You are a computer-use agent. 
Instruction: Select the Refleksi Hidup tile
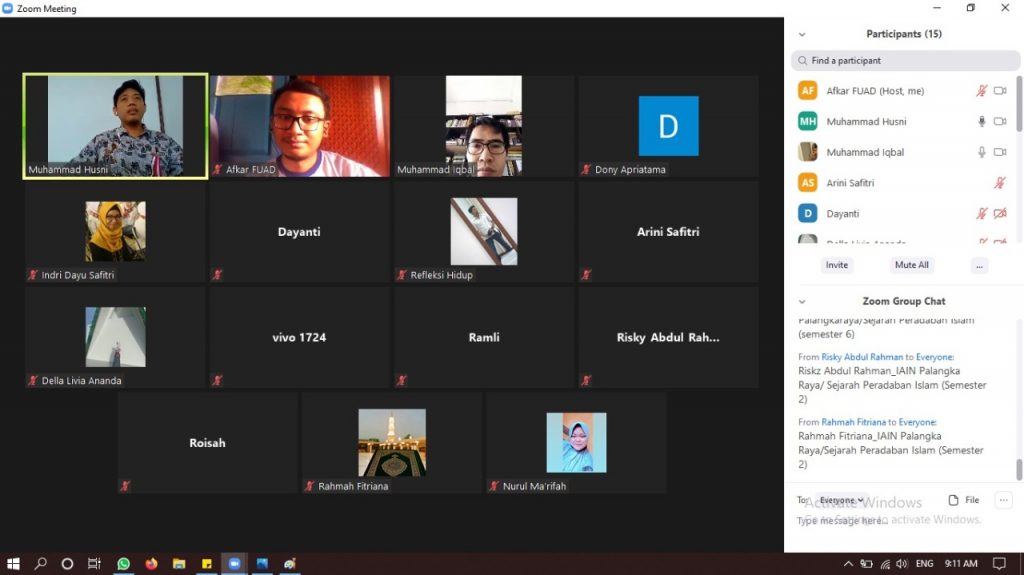point(484,232)
